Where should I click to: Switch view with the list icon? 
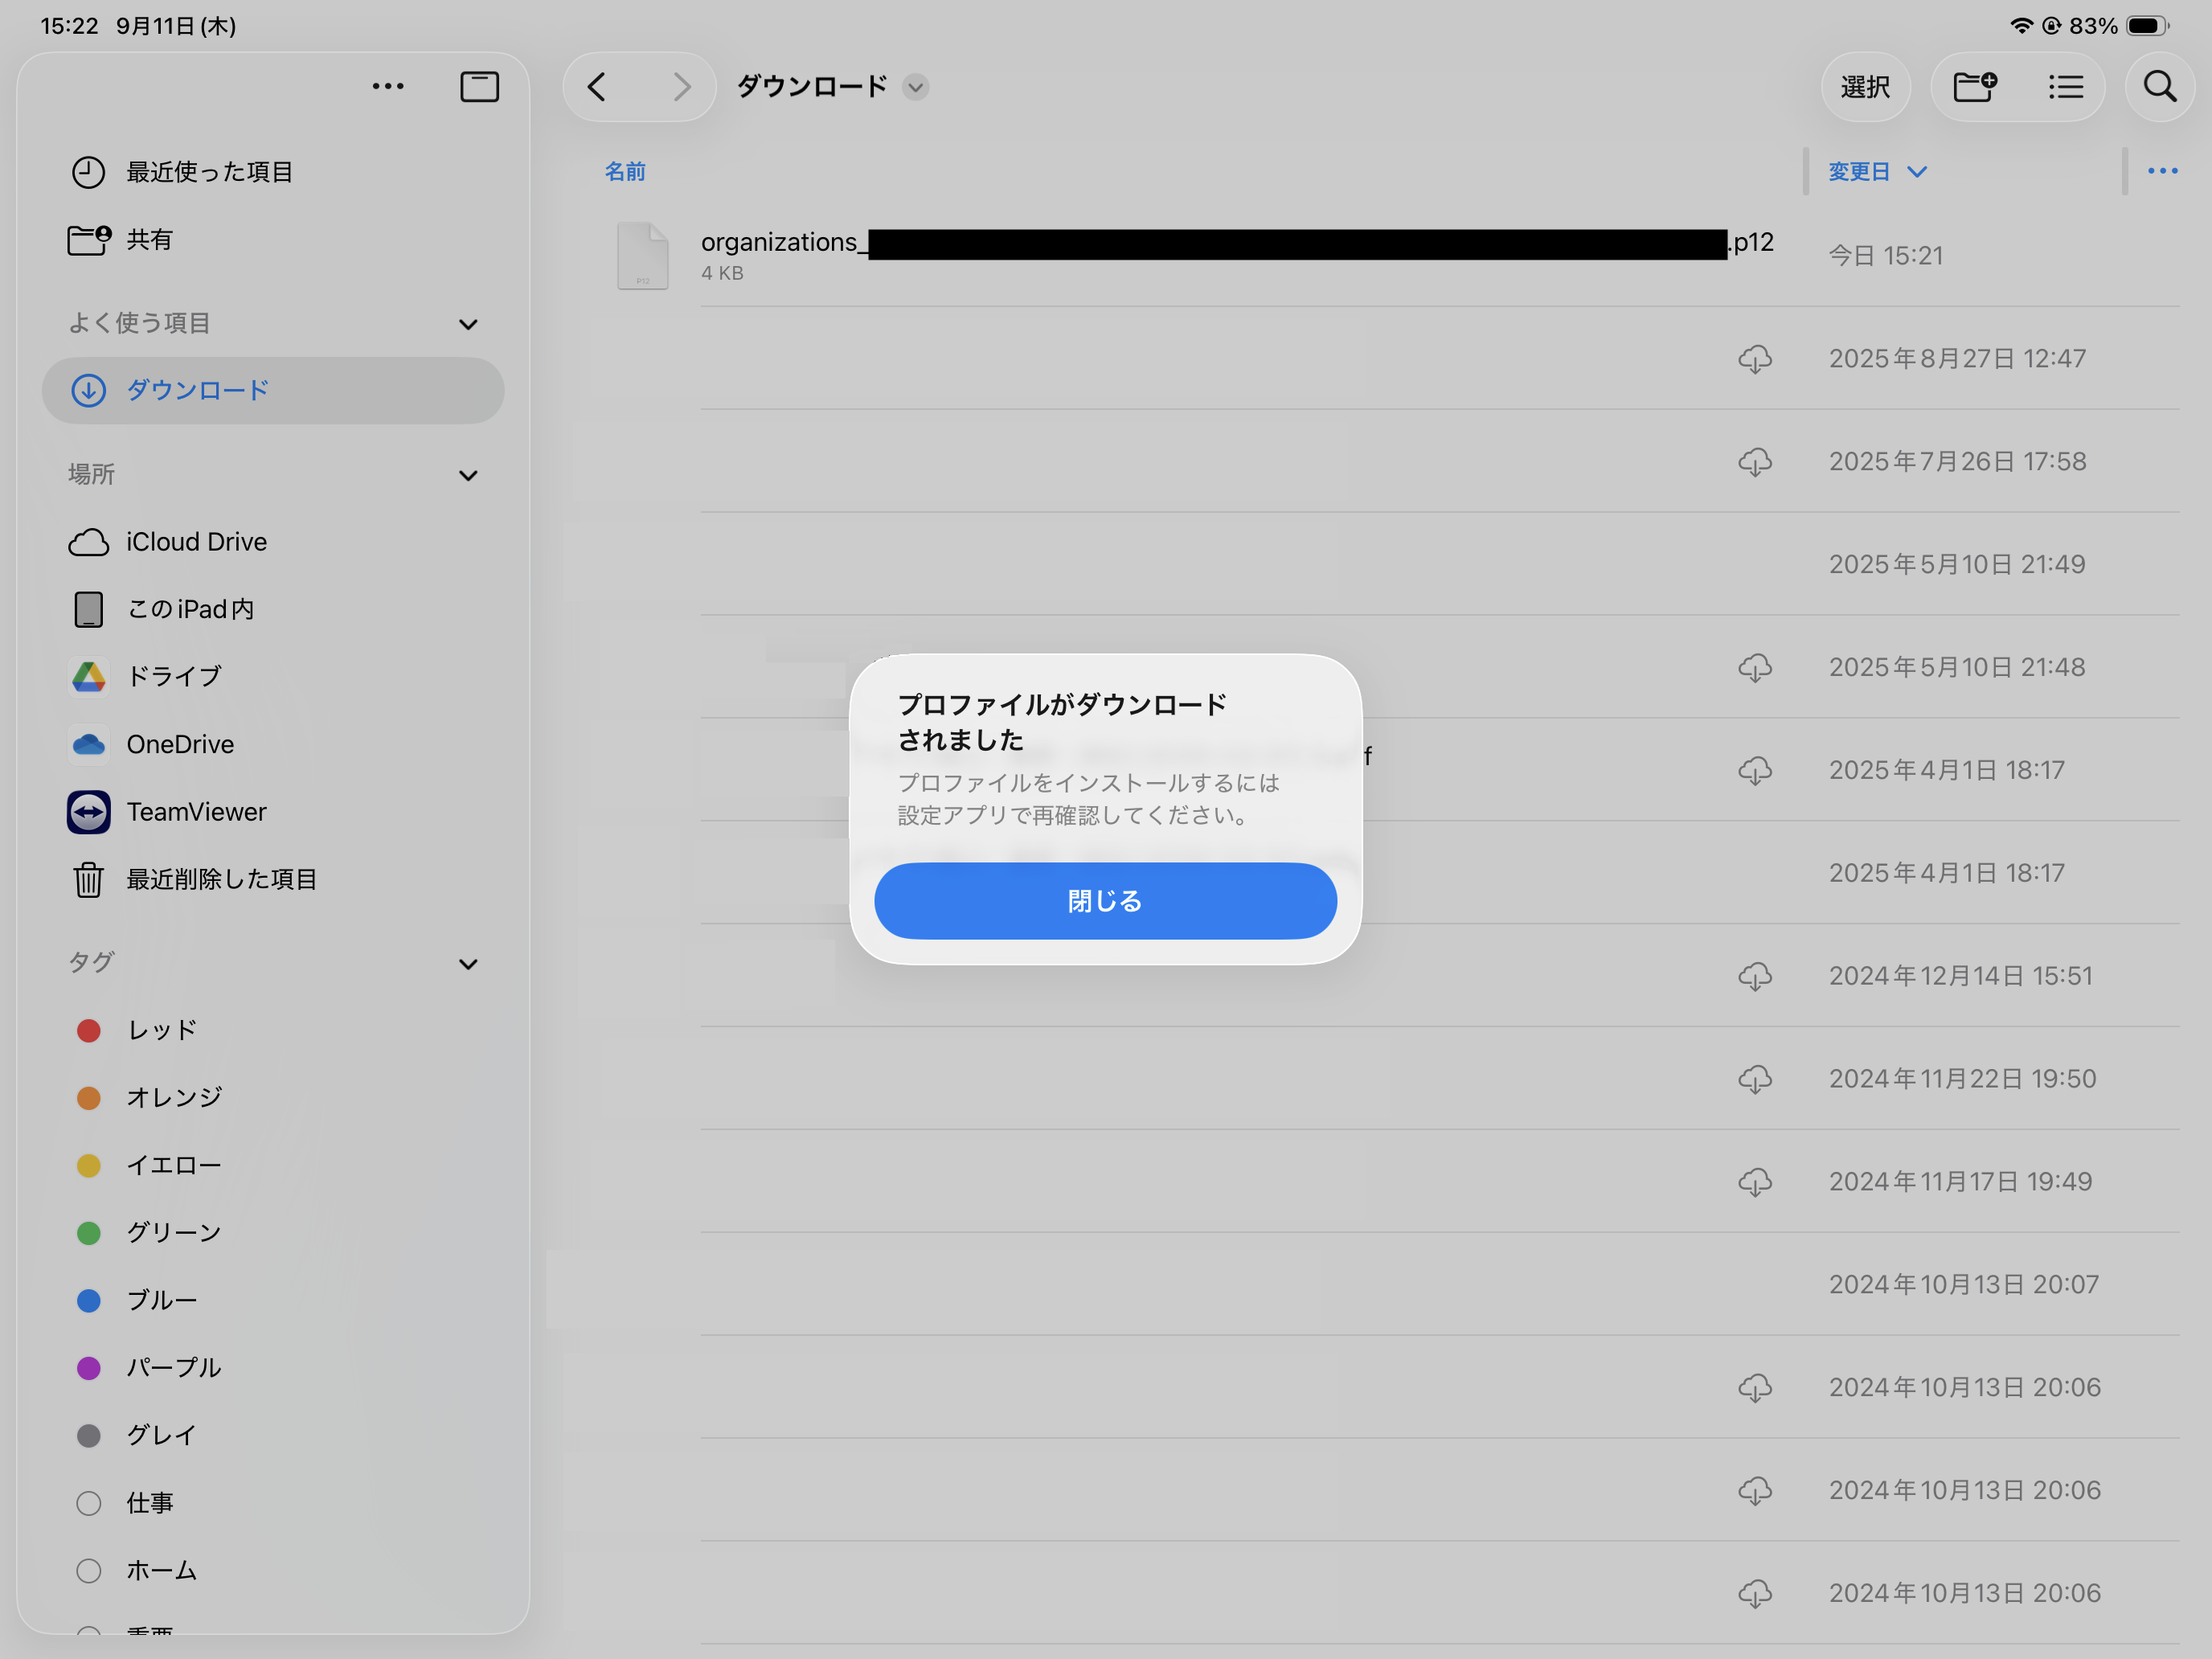(x=2065, y=87)
